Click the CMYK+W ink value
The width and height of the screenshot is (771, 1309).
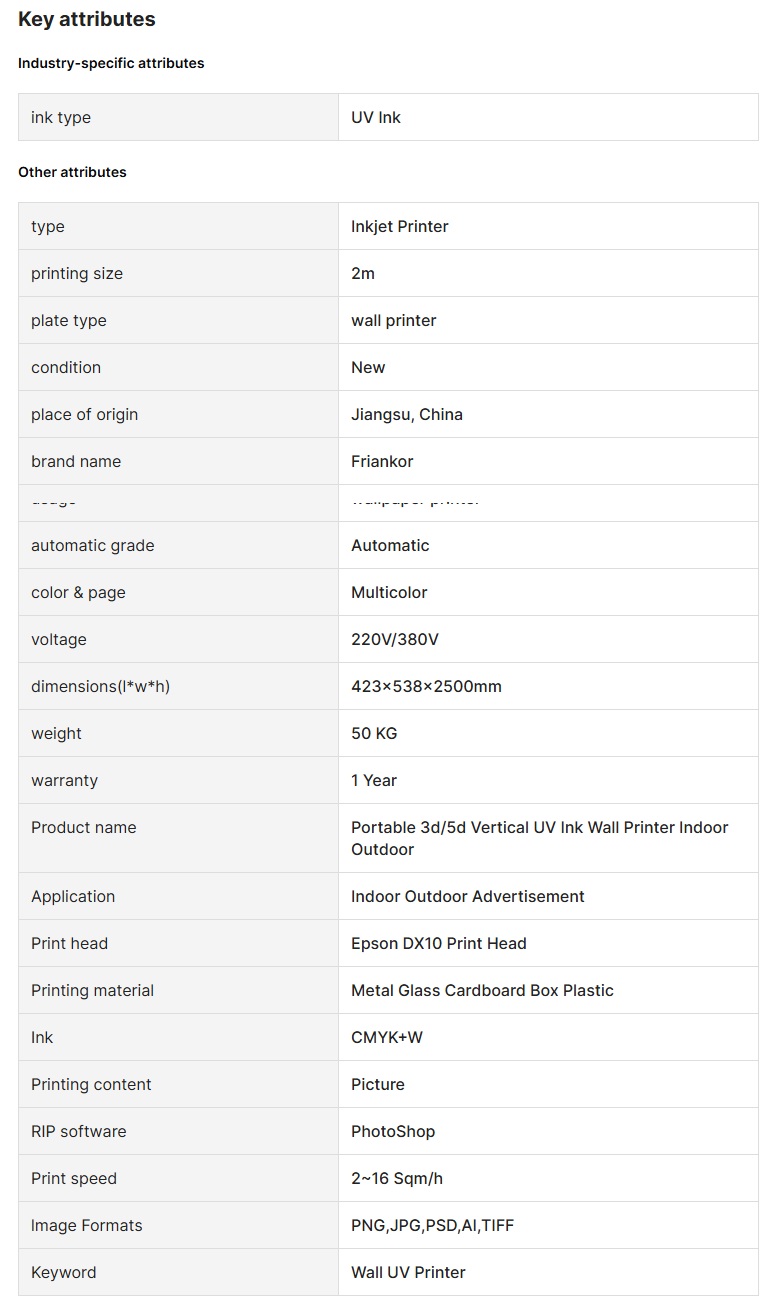pyautogui.click(x=386, y=1037)
